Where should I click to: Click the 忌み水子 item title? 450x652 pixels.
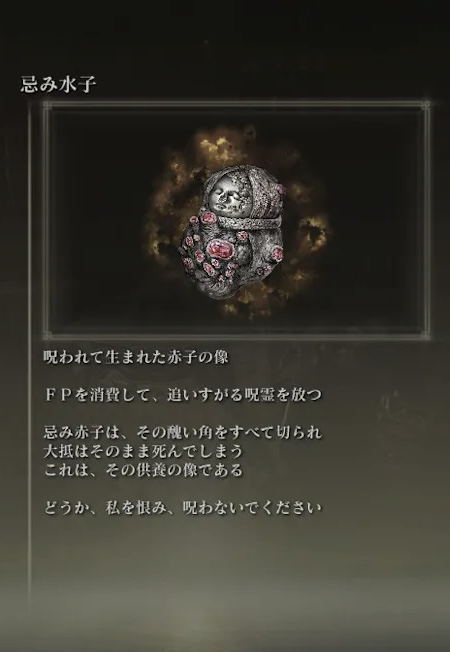click(58, 84)
